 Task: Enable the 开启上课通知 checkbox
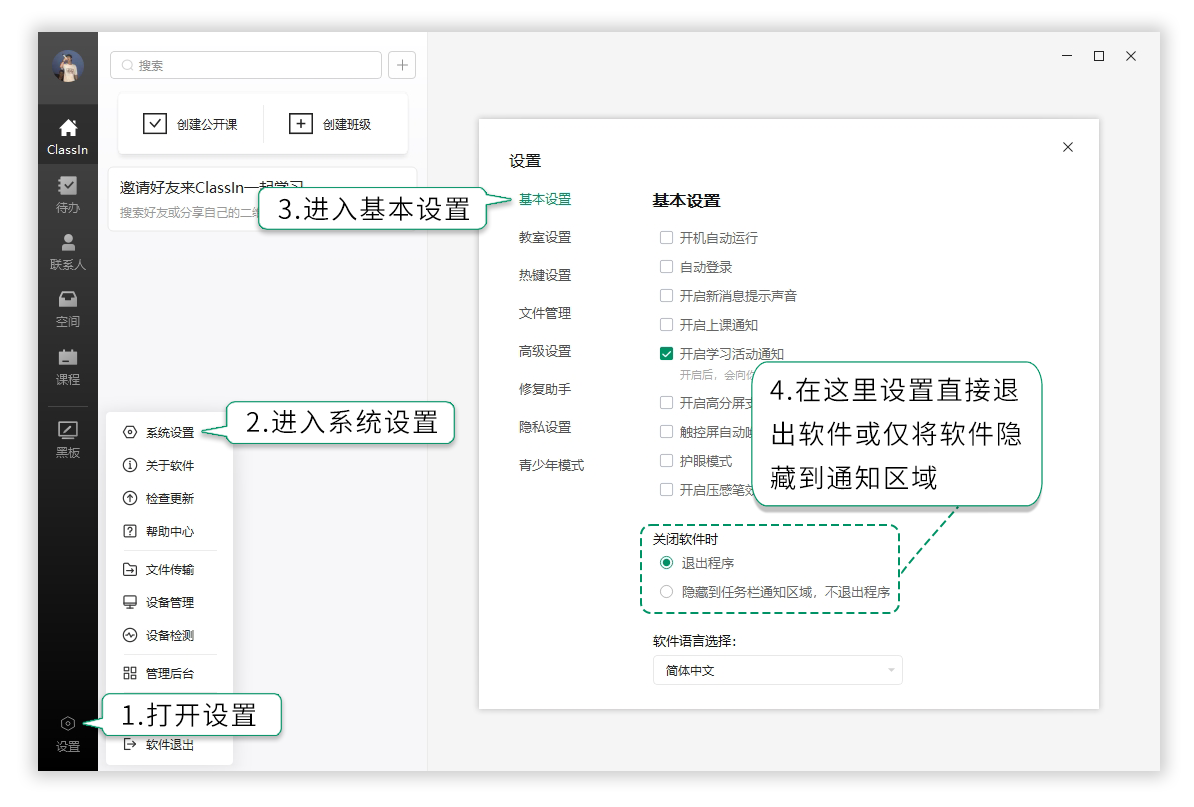[x=666, y=324]
